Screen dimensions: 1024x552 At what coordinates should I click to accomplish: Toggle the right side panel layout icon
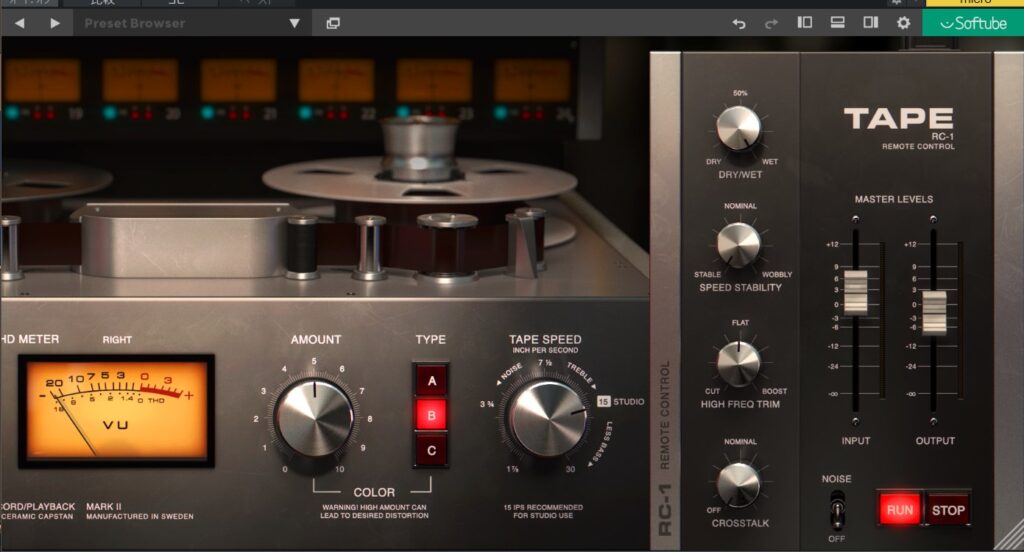coord(871,23)
